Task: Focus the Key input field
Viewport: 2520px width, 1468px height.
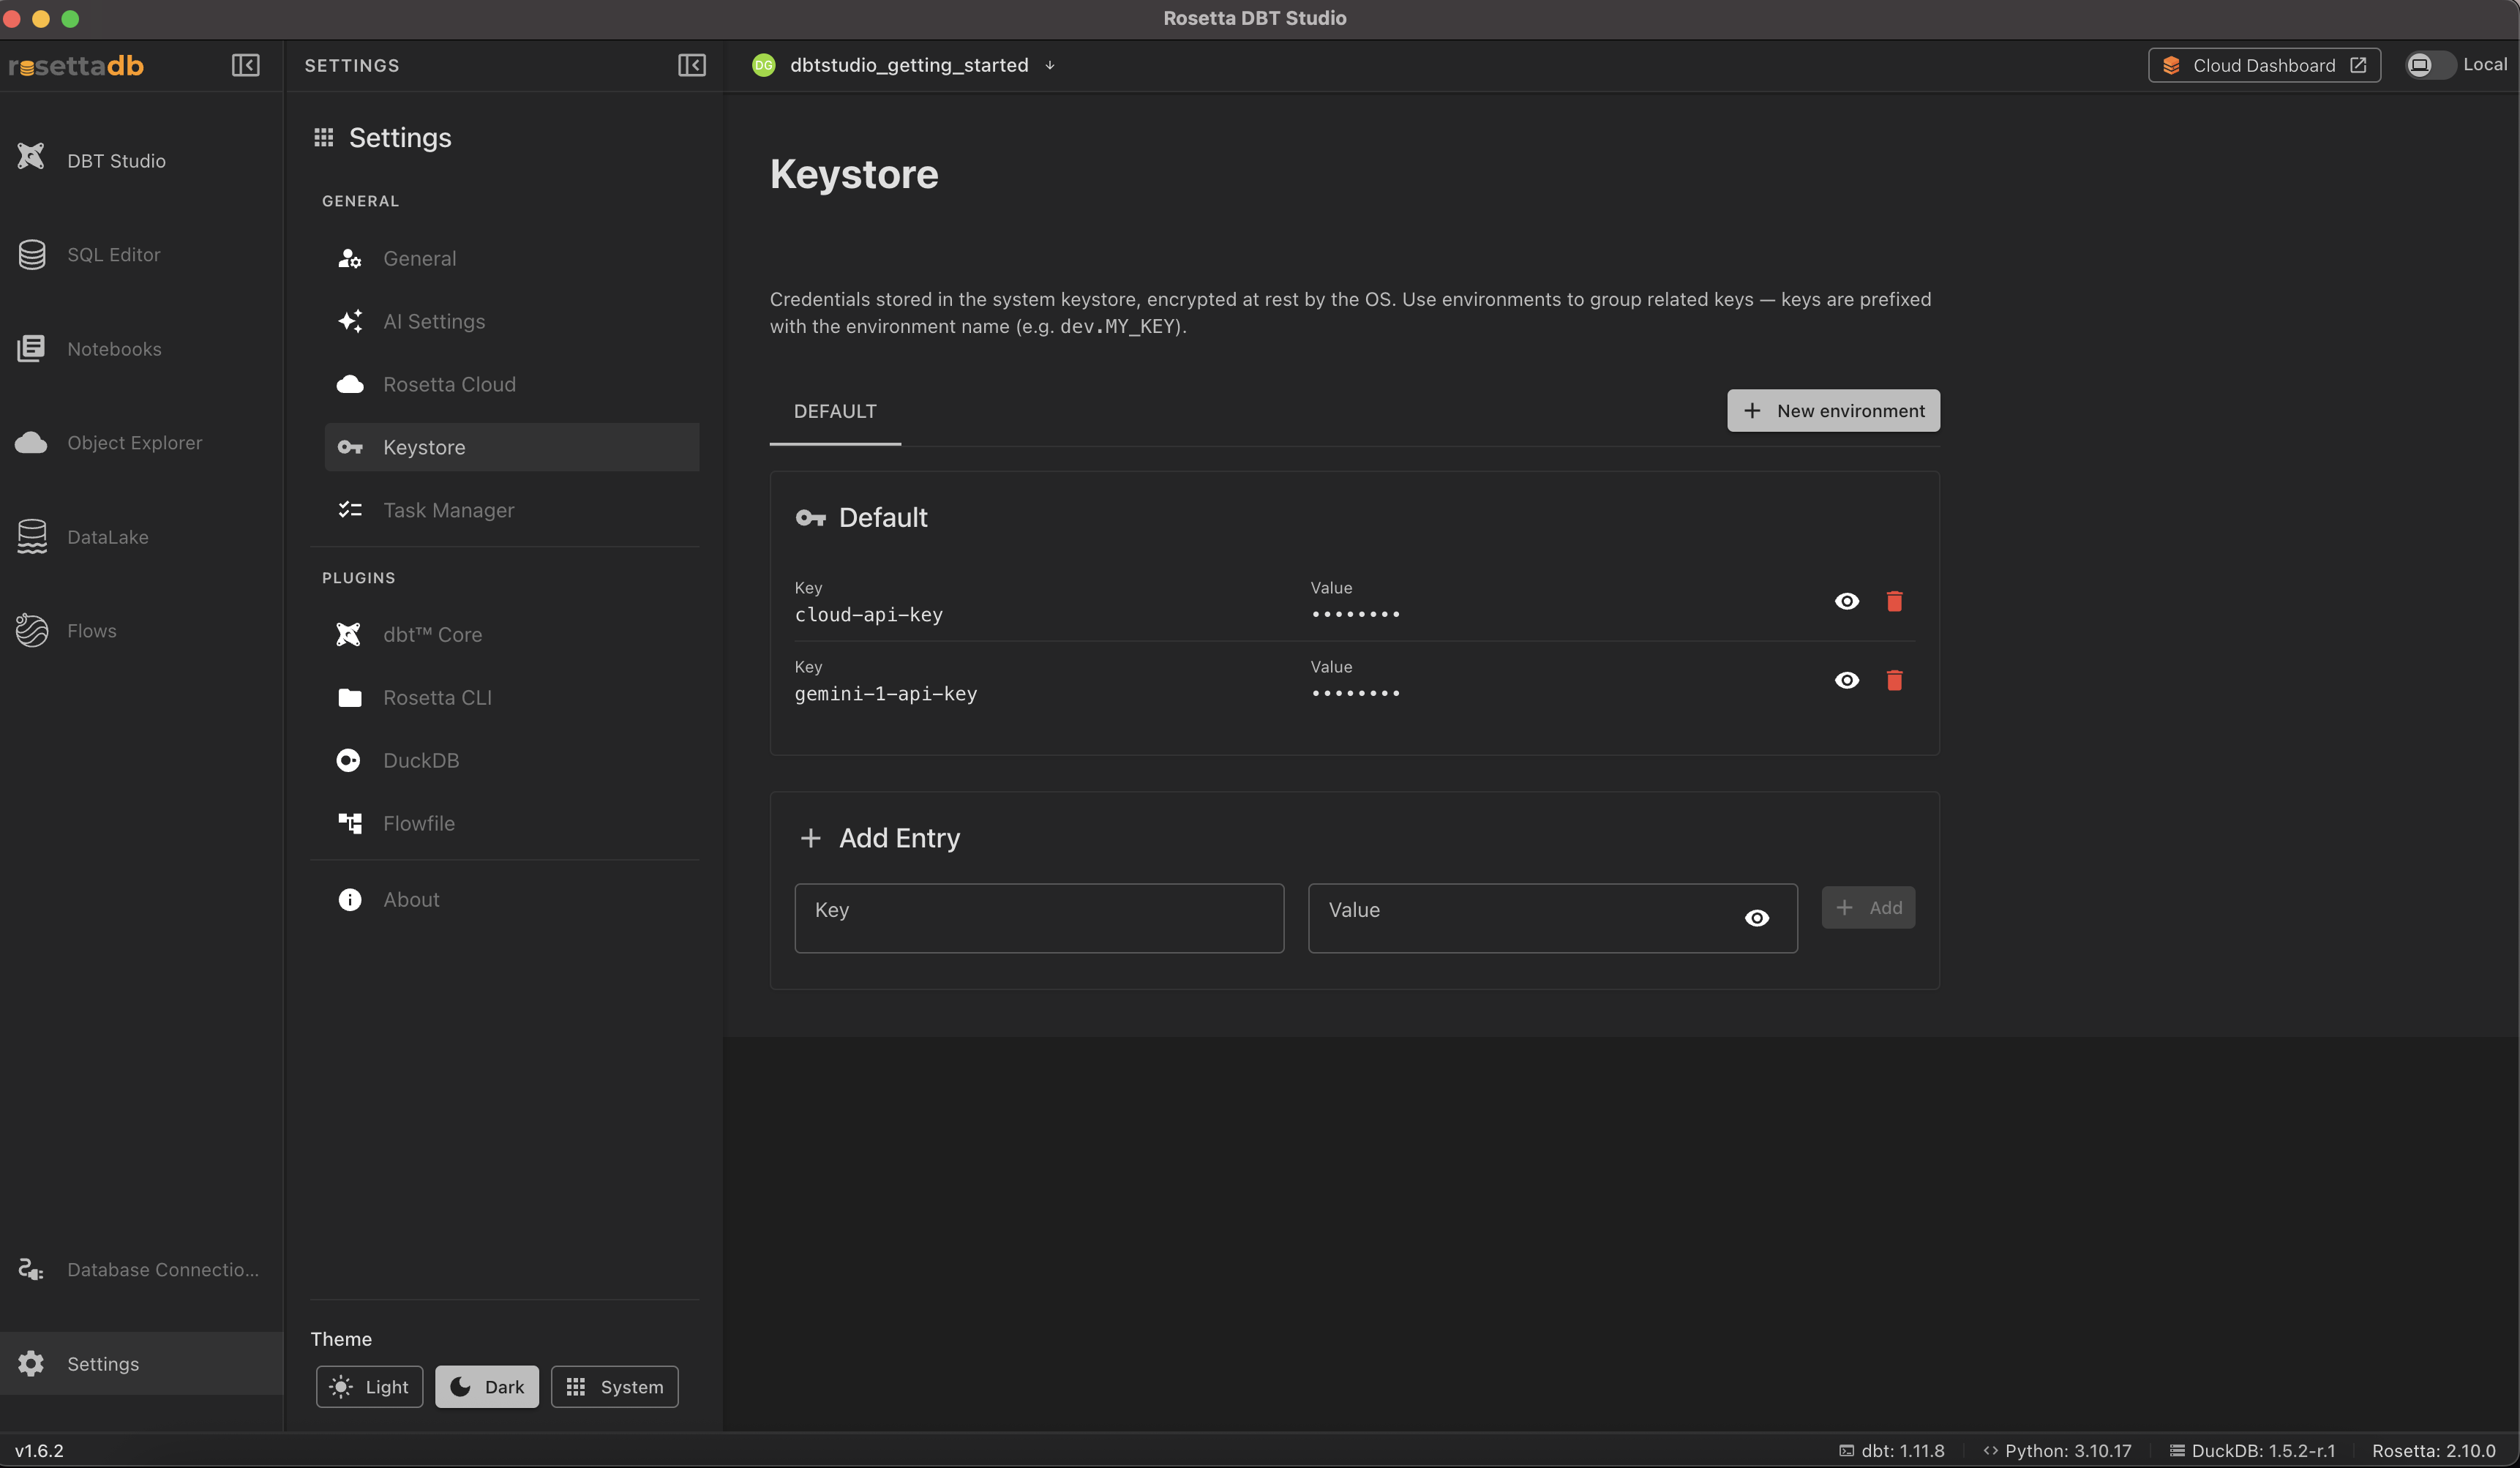Action: coord(1039,918)
